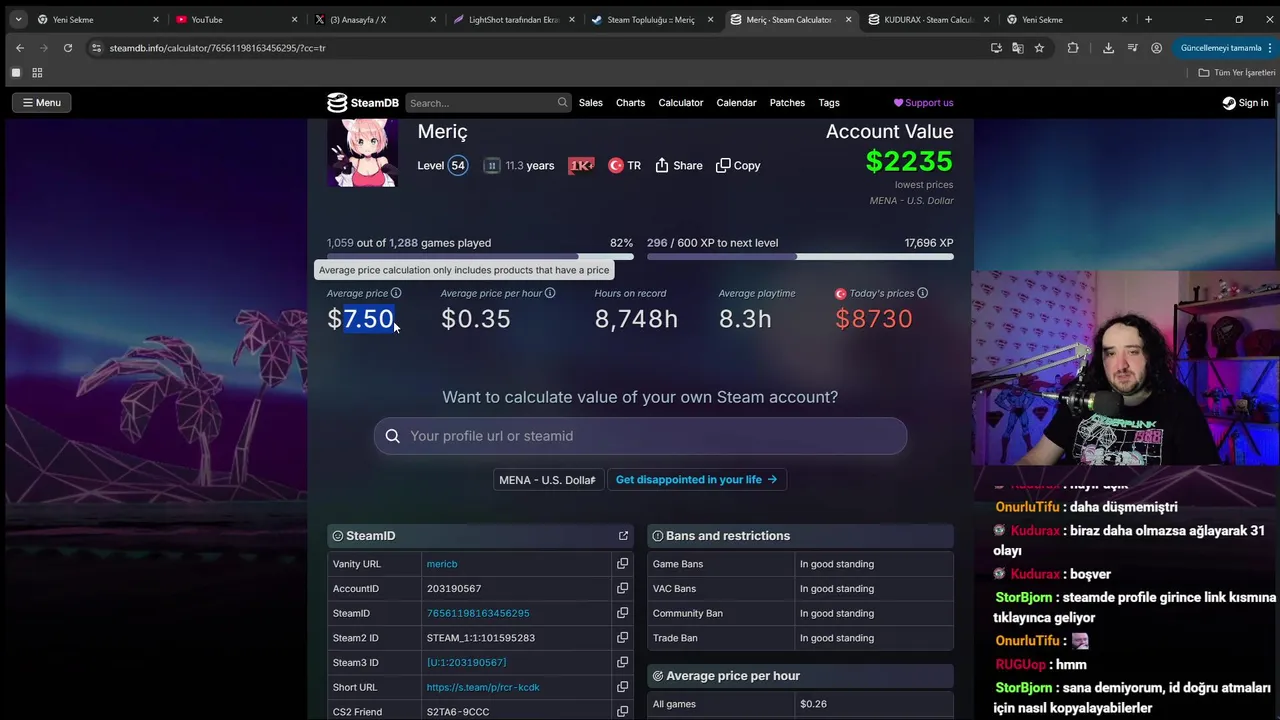Copy the Short URL value

622,687
